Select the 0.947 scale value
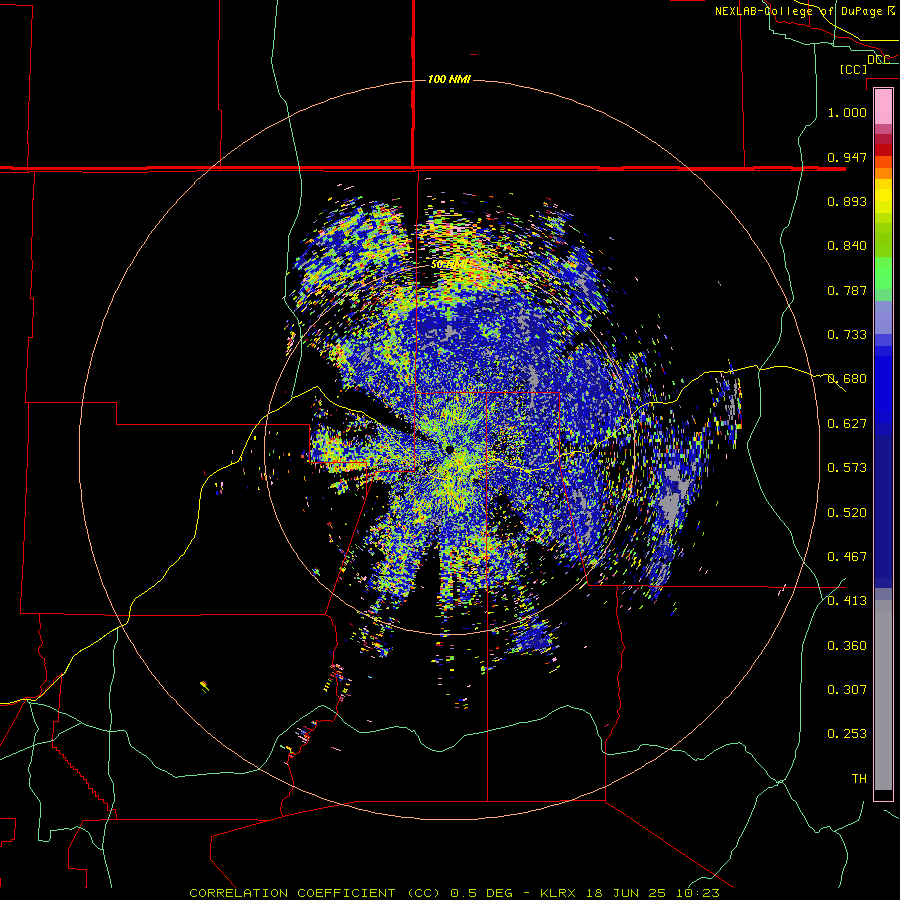This screenshot has width=900, height=900. [847, 157]
